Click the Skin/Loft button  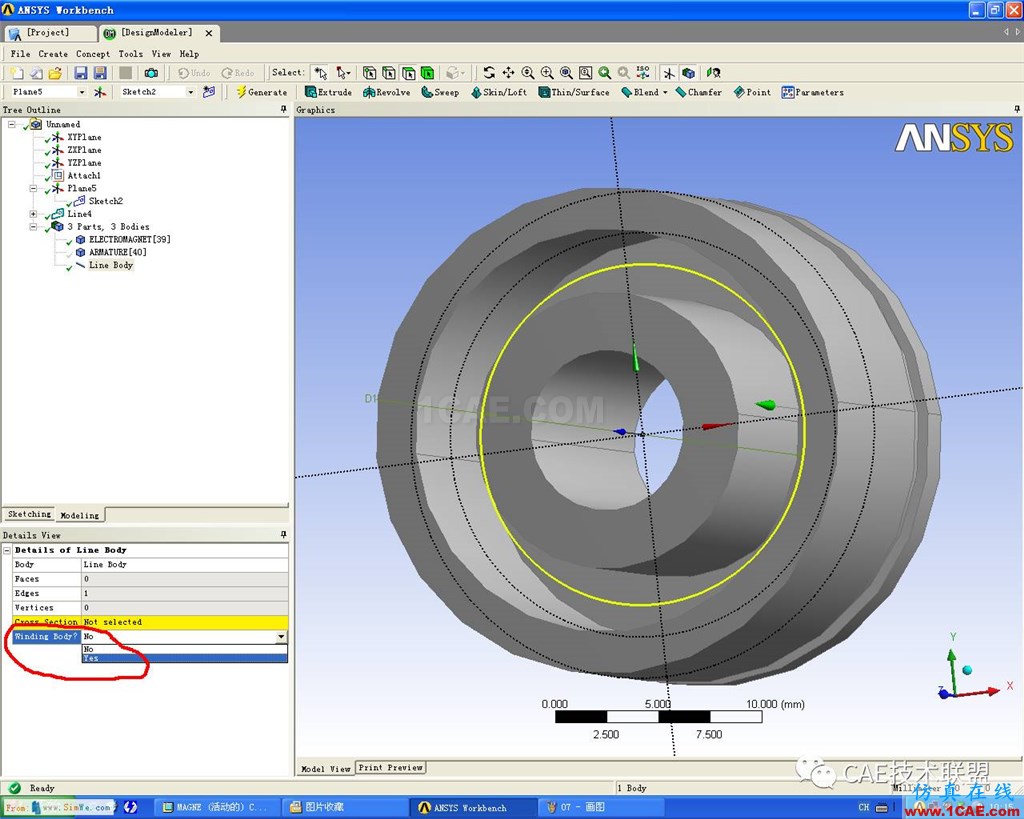tap(499, 92)
